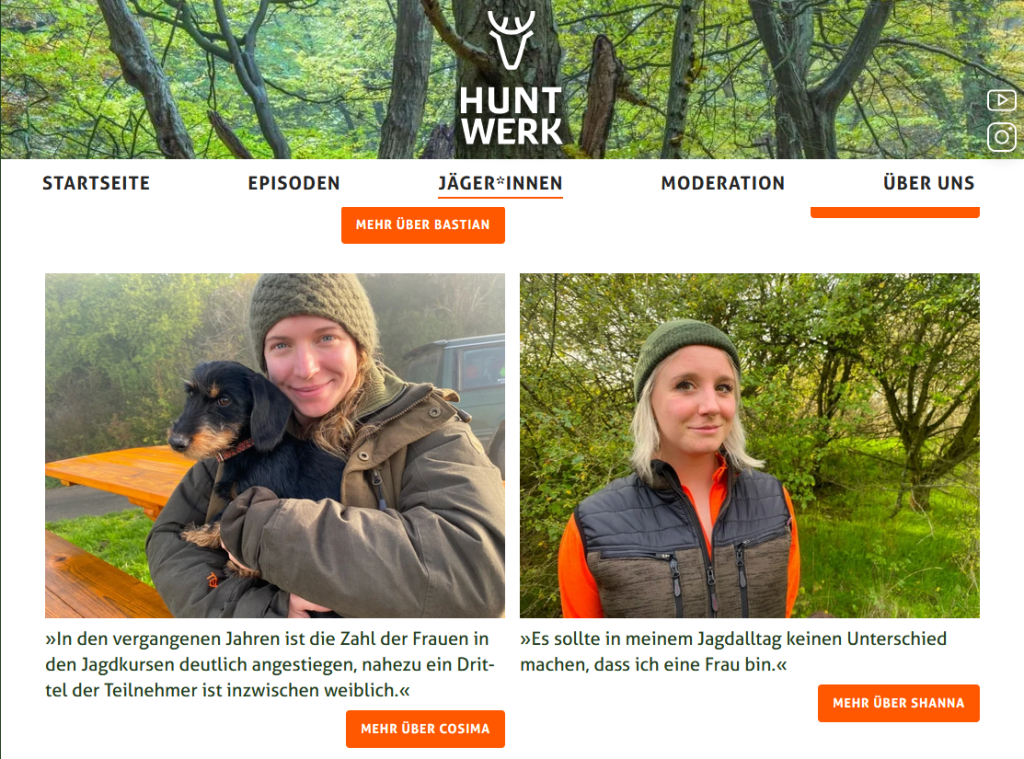Image resolution: width=1024 pixels, height=759 pixels.
Task: Open the YouTube channel icon
Action: tap(1001, 101)
